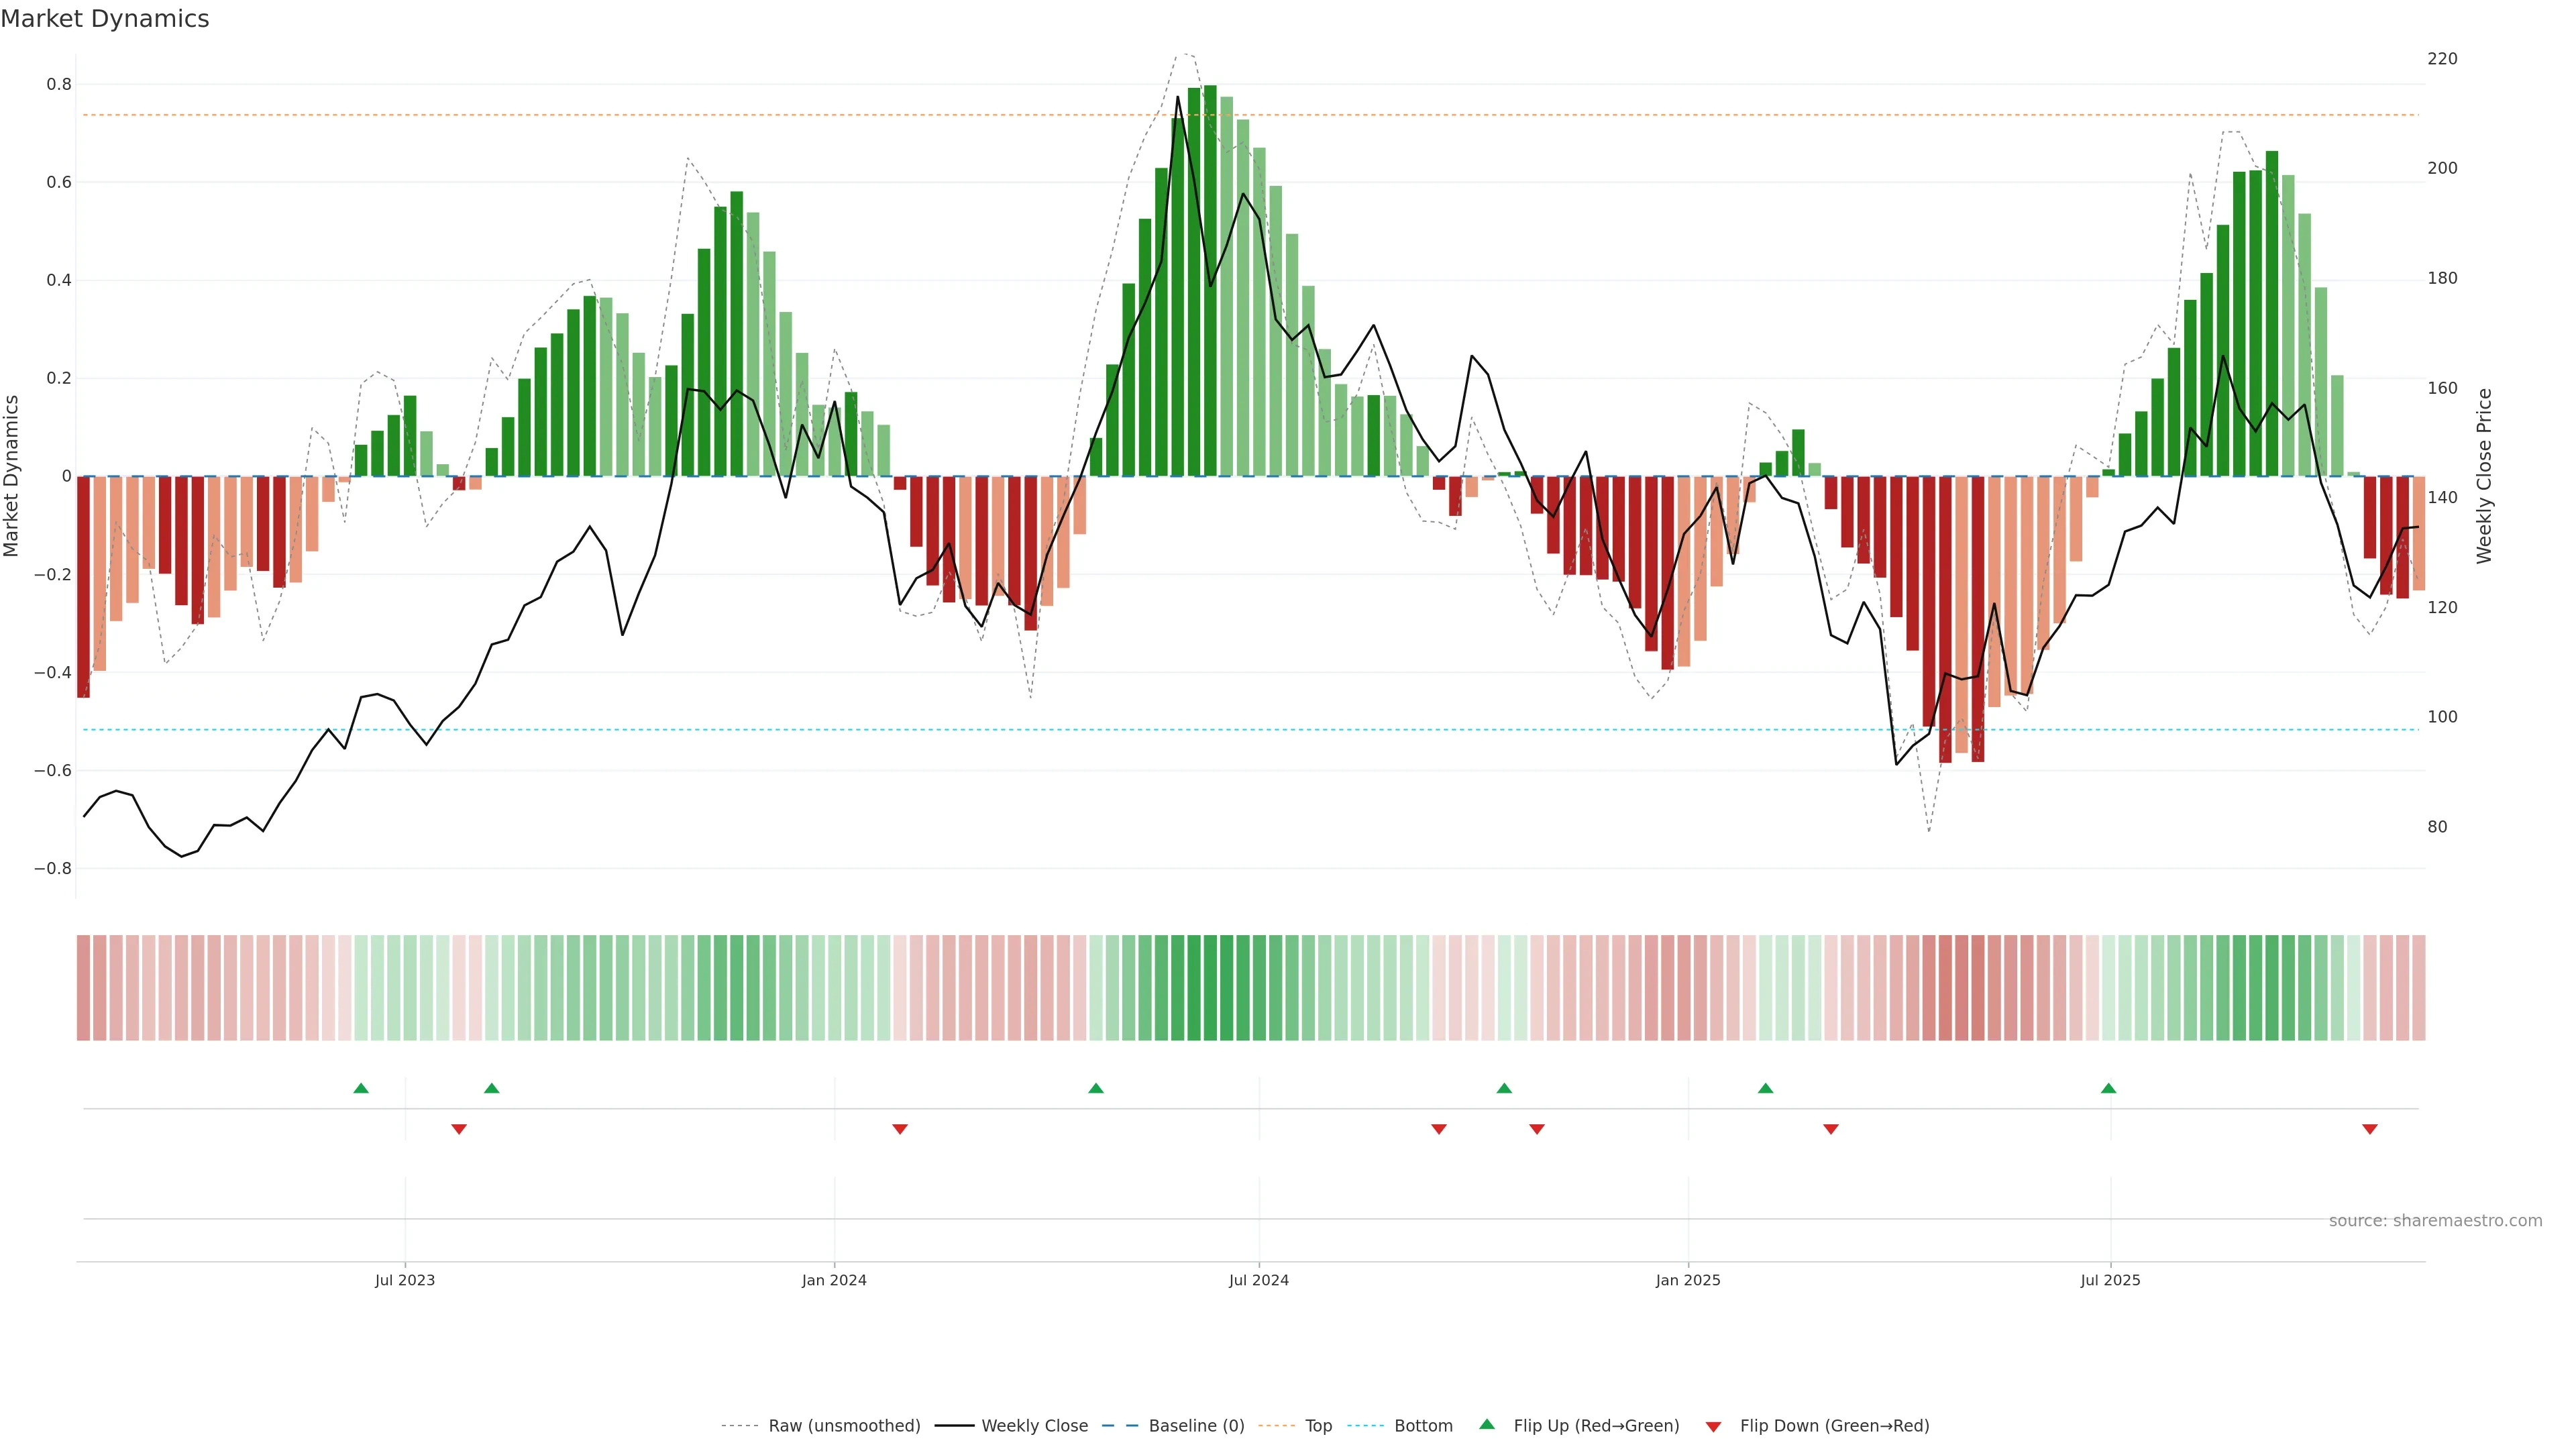
Task: Toggle the Bottom threshold legend entry
Action: pyautogui.click(x=1423, y=1426)
